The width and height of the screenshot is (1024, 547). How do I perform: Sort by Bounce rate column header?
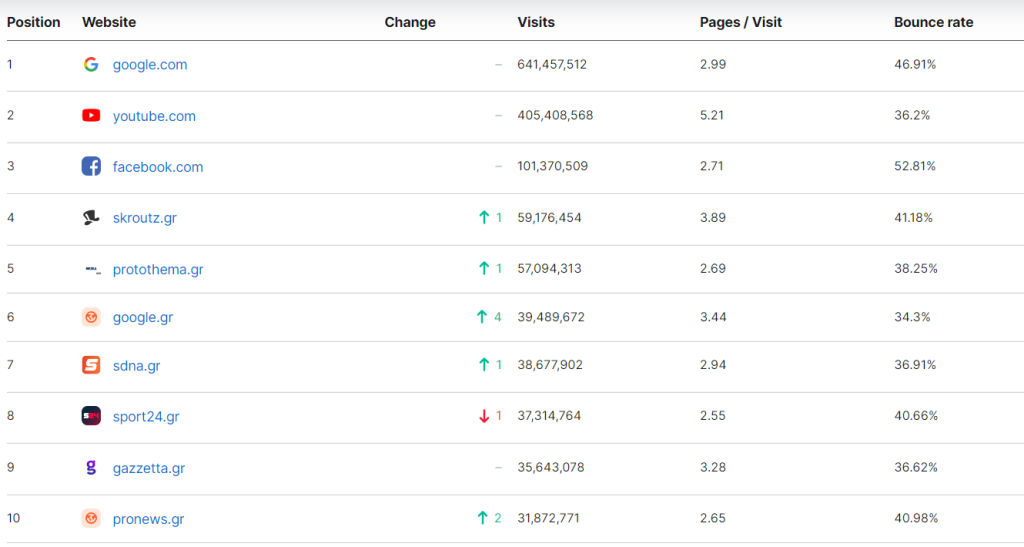[933, 22]
